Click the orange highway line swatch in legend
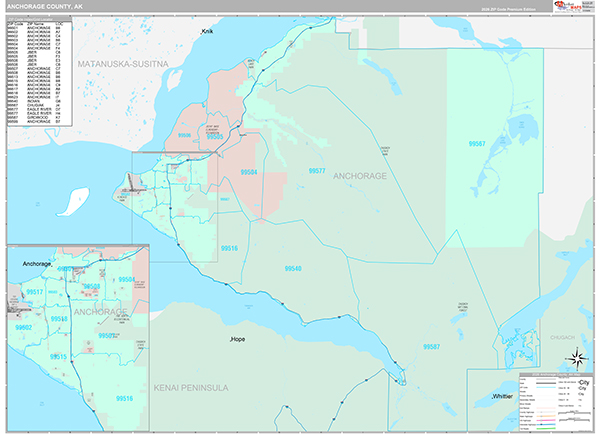600x434 pixels. pos(546,416)
